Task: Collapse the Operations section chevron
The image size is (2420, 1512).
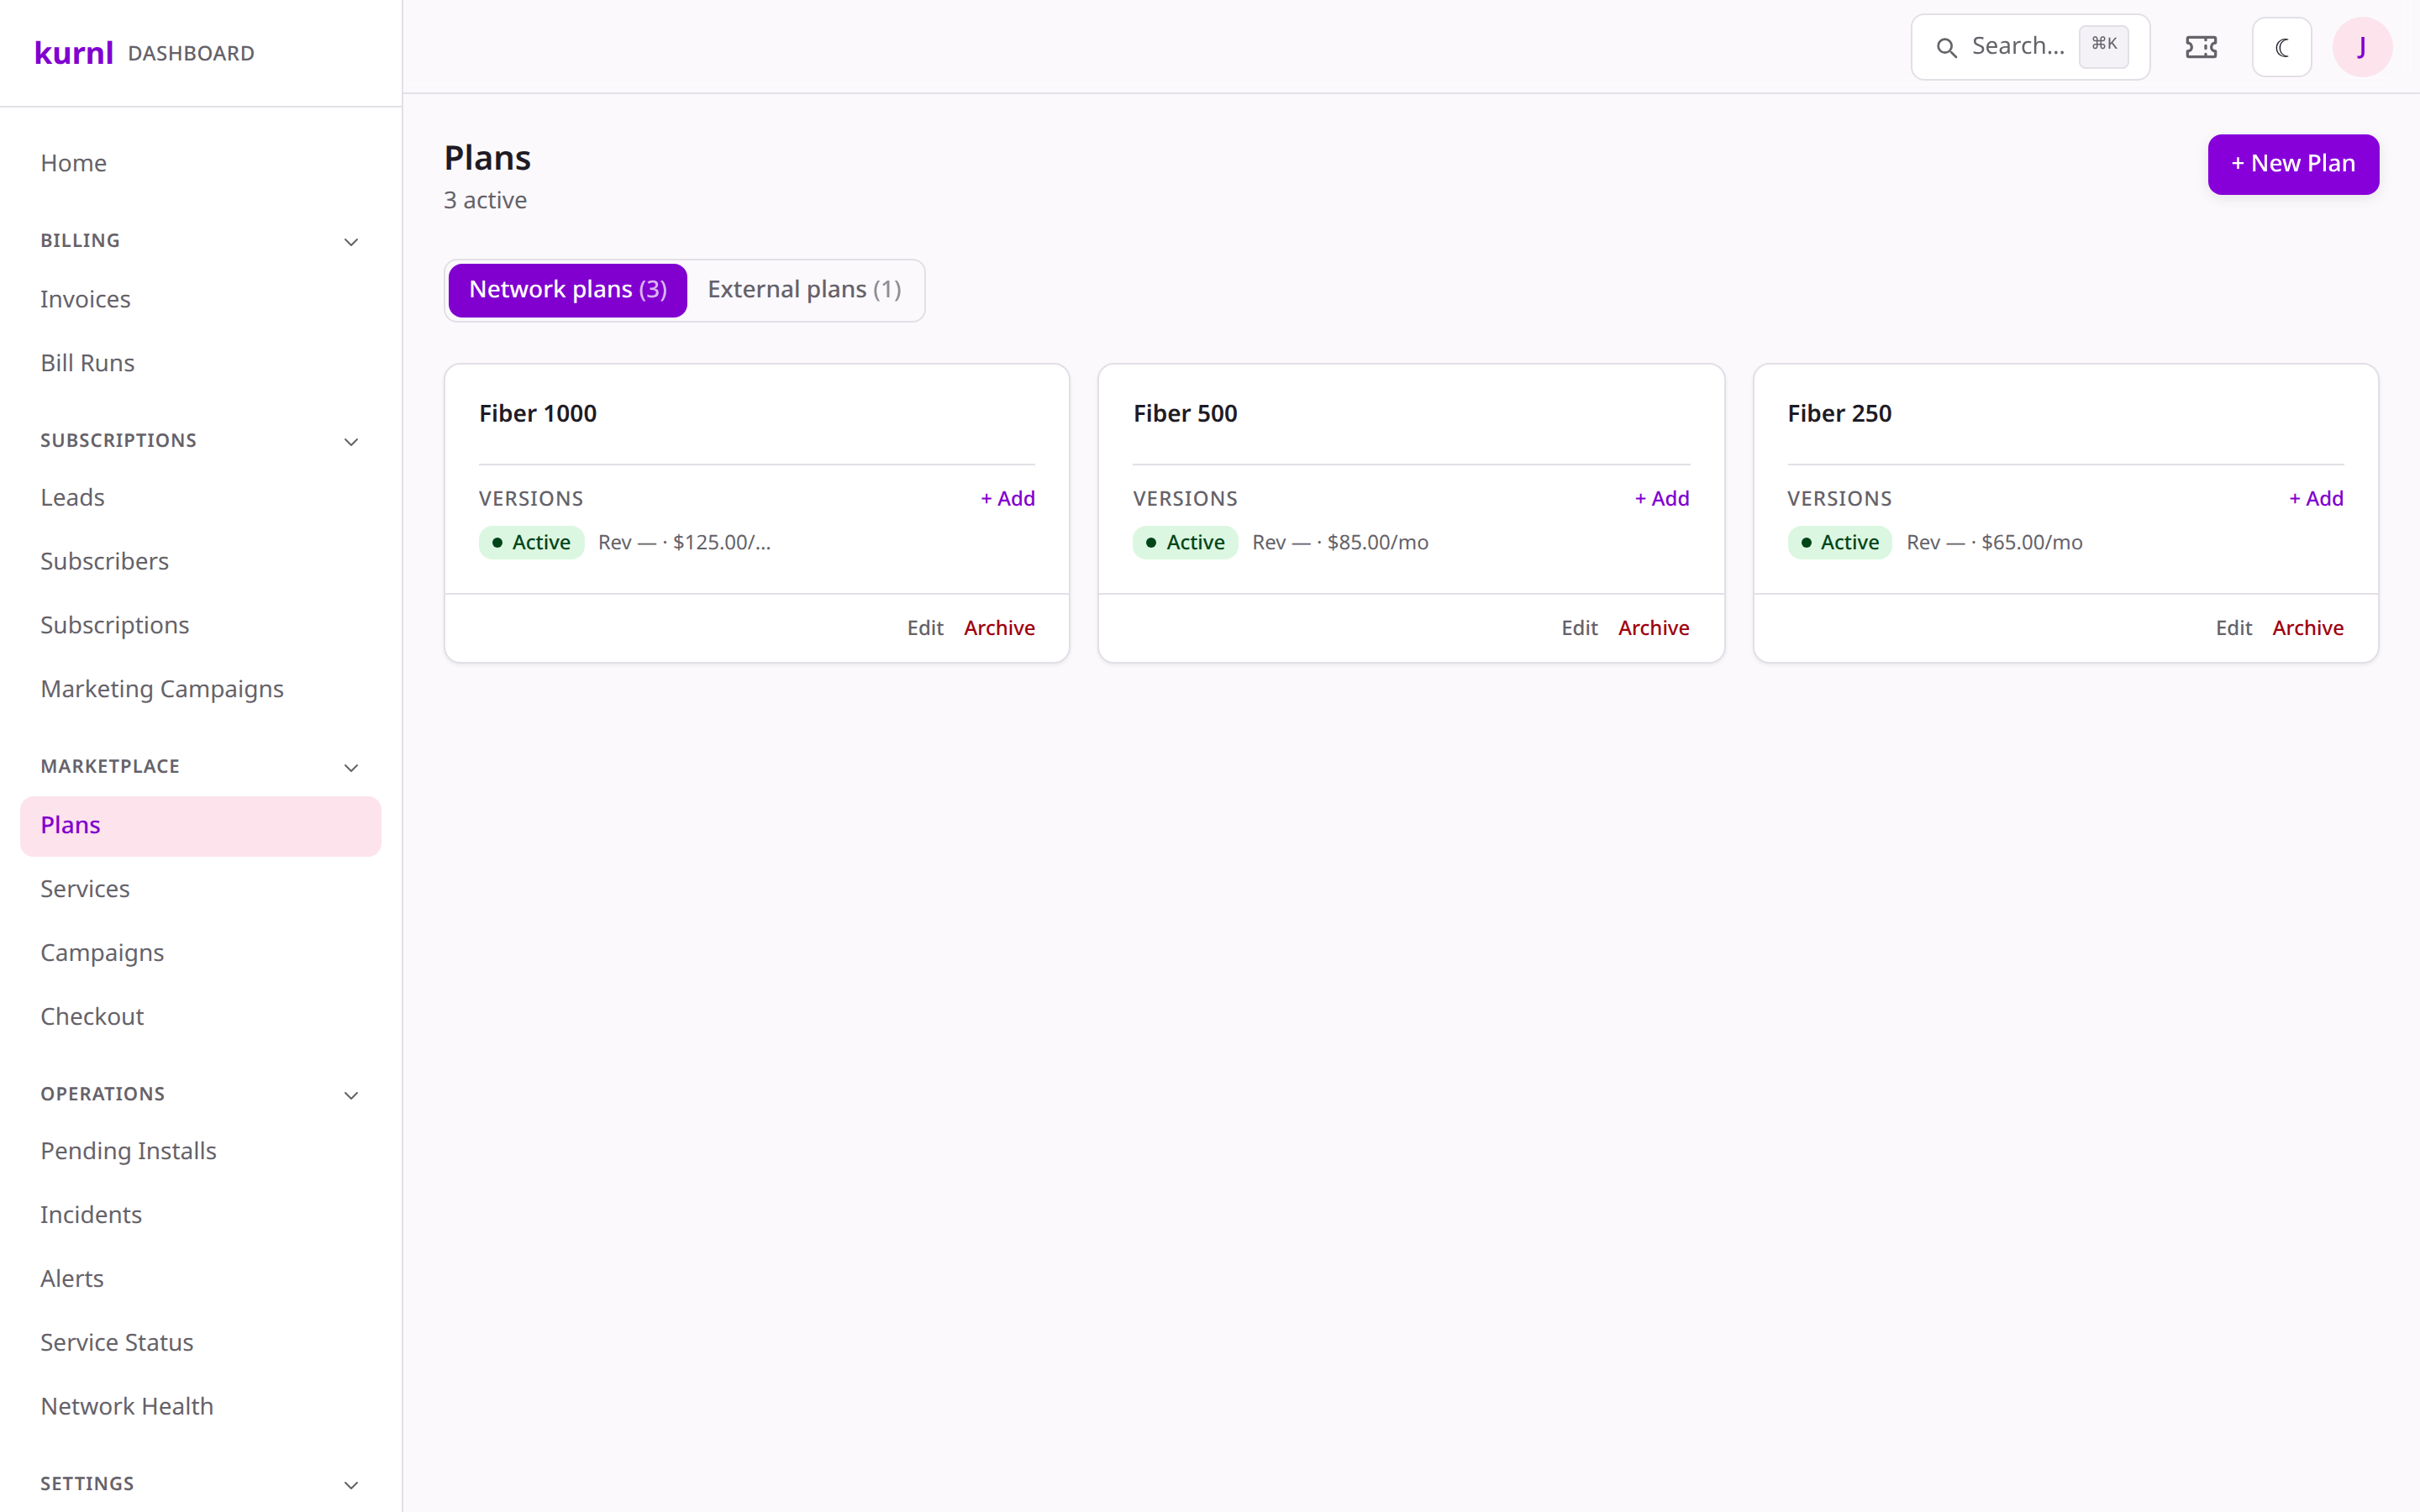Action: [x=351, y=1095]
